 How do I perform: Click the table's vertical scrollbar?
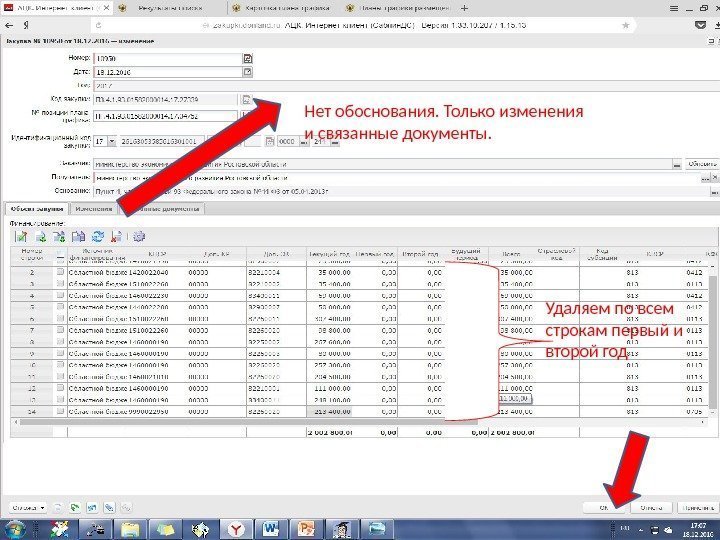tap(713, 342)
